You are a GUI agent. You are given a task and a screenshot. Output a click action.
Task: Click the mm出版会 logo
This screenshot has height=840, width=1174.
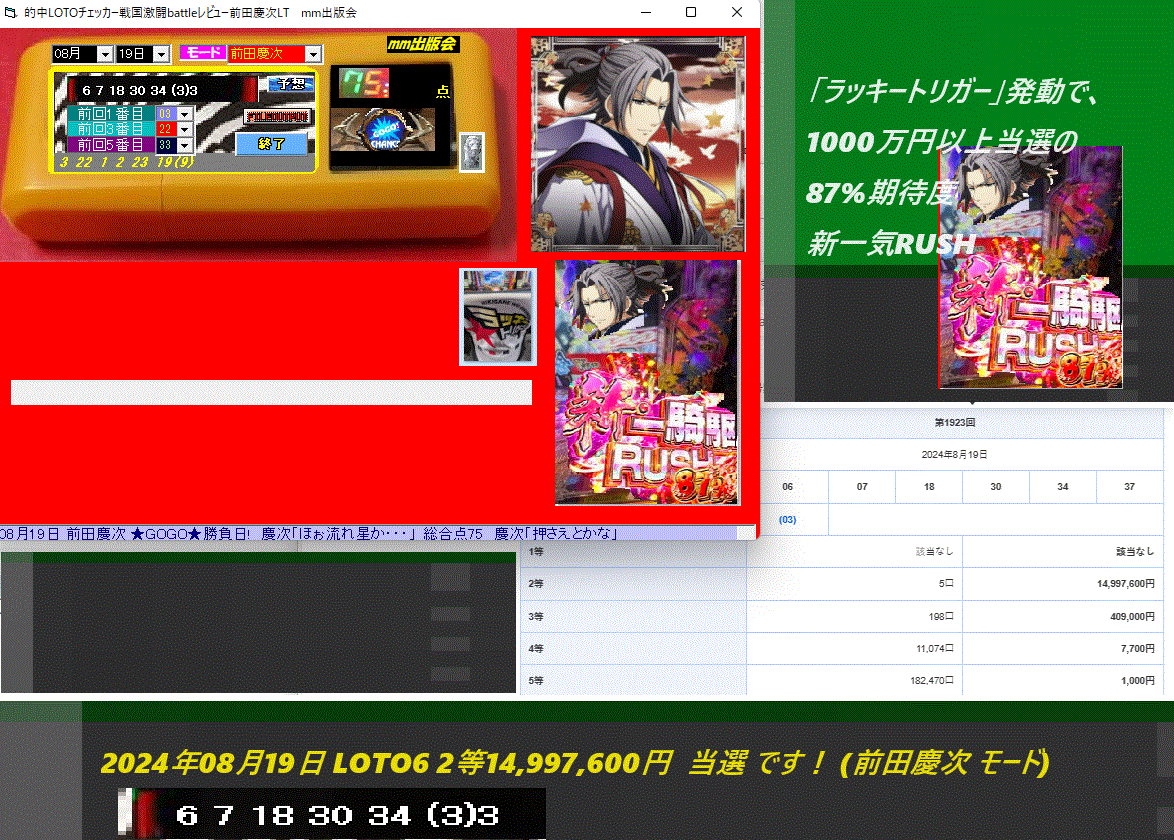pos(423,44)
